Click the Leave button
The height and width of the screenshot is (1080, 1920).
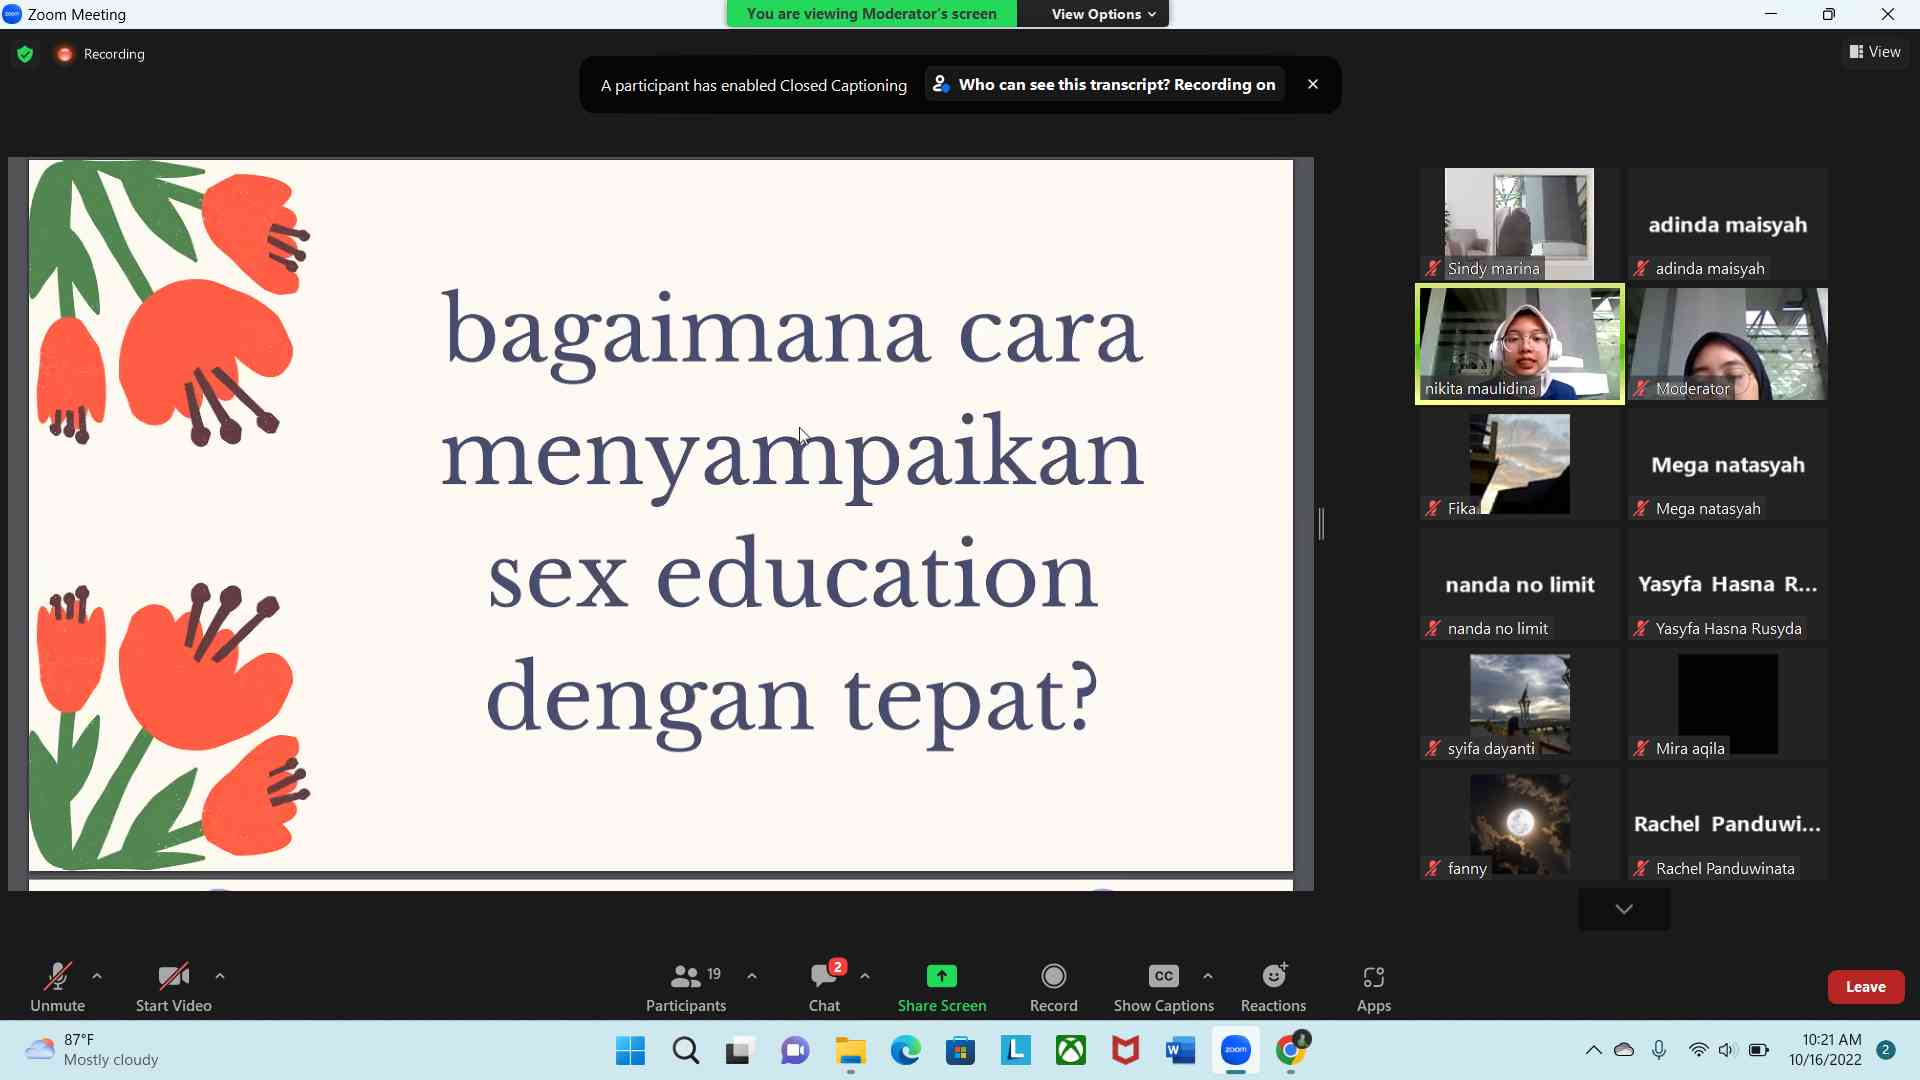click(x=1865, y=986)
